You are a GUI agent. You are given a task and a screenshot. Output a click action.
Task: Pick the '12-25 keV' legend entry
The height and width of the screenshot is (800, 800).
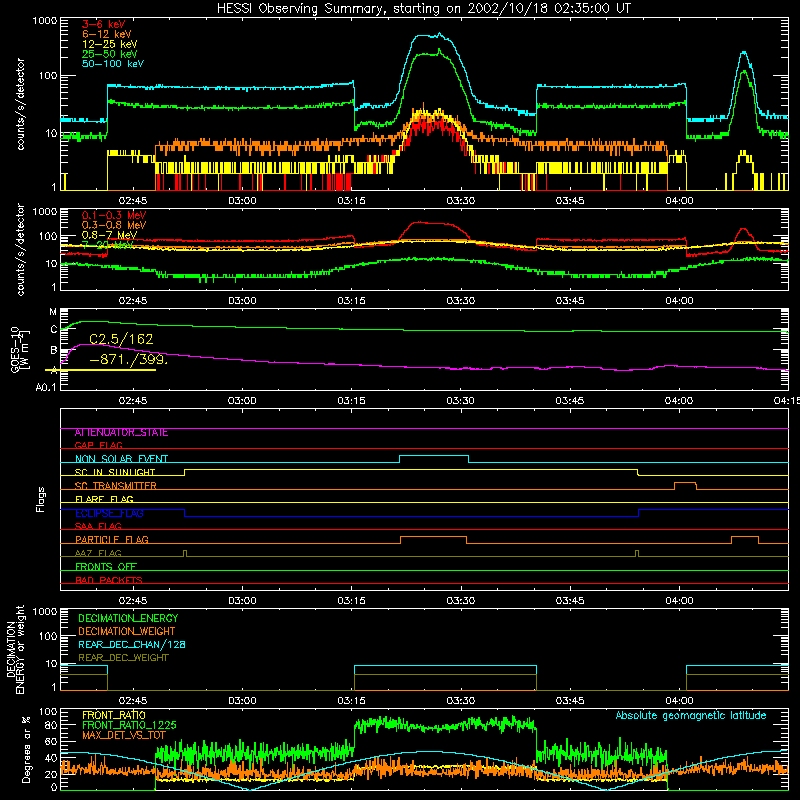tap(110, 44)
